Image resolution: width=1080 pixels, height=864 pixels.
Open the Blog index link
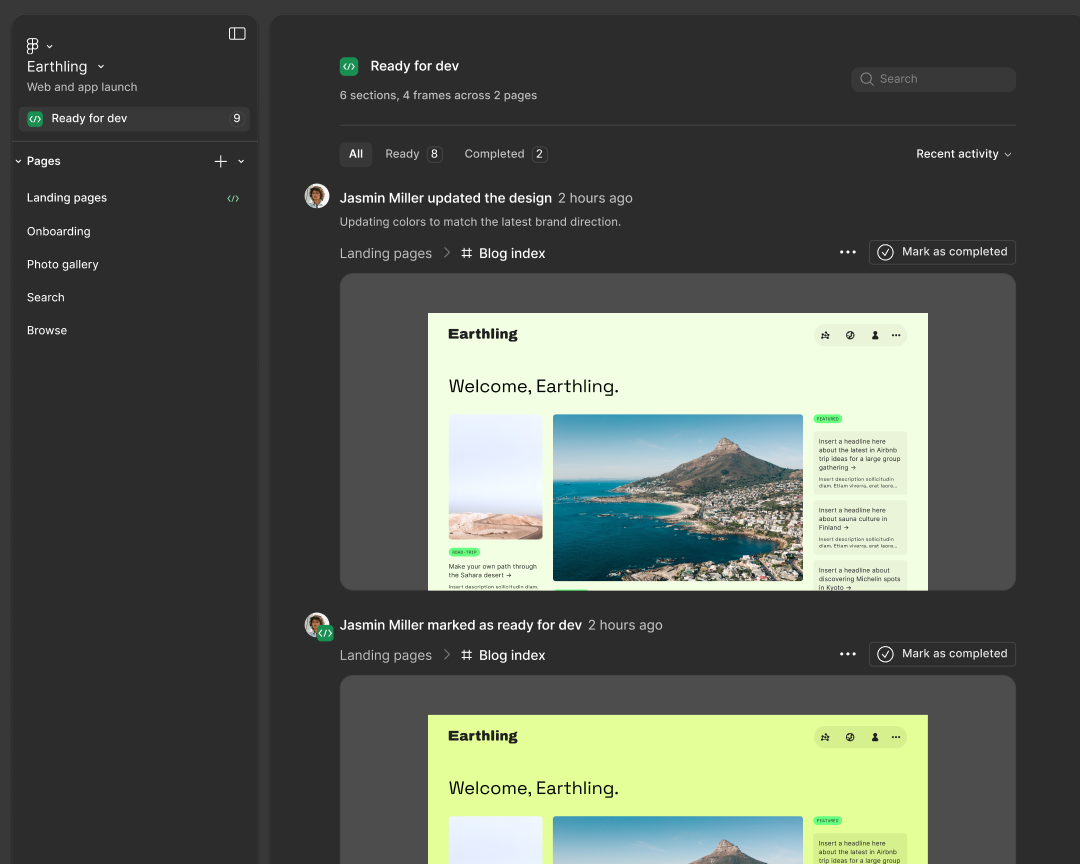point(512,253)
